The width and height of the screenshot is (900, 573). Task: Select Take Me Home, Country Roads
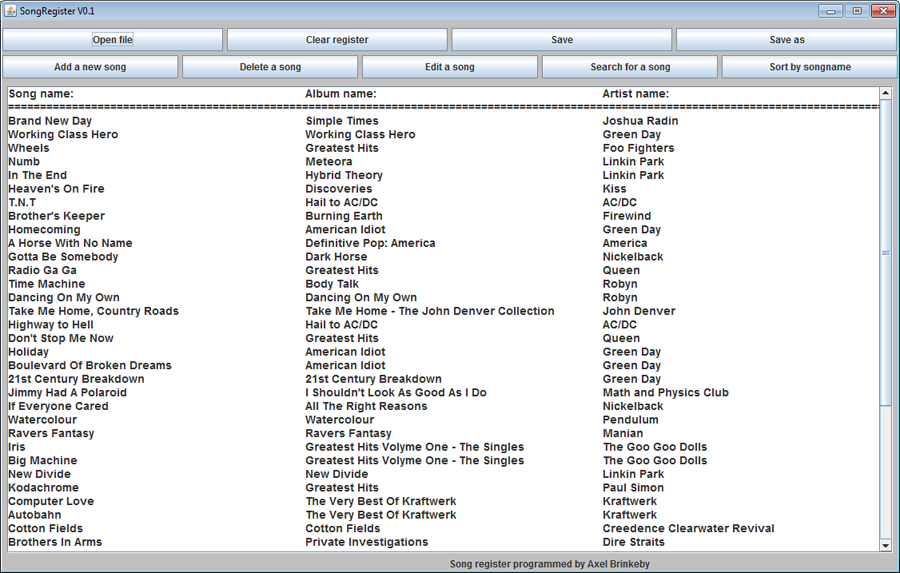(x=94, y=311)
